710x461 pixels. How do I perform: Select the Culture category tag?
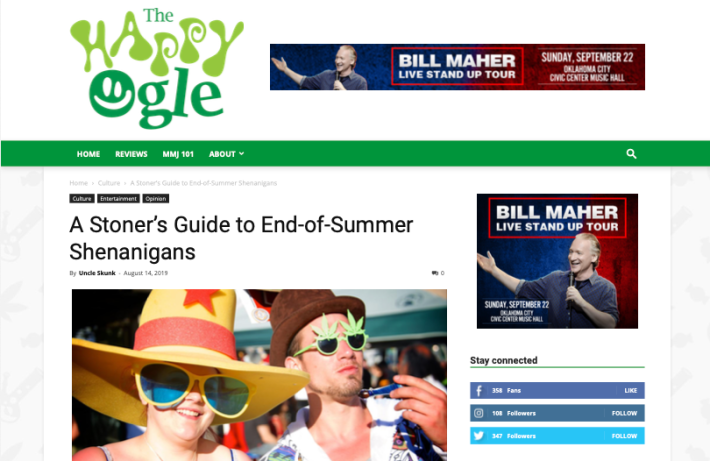(82, 198)
